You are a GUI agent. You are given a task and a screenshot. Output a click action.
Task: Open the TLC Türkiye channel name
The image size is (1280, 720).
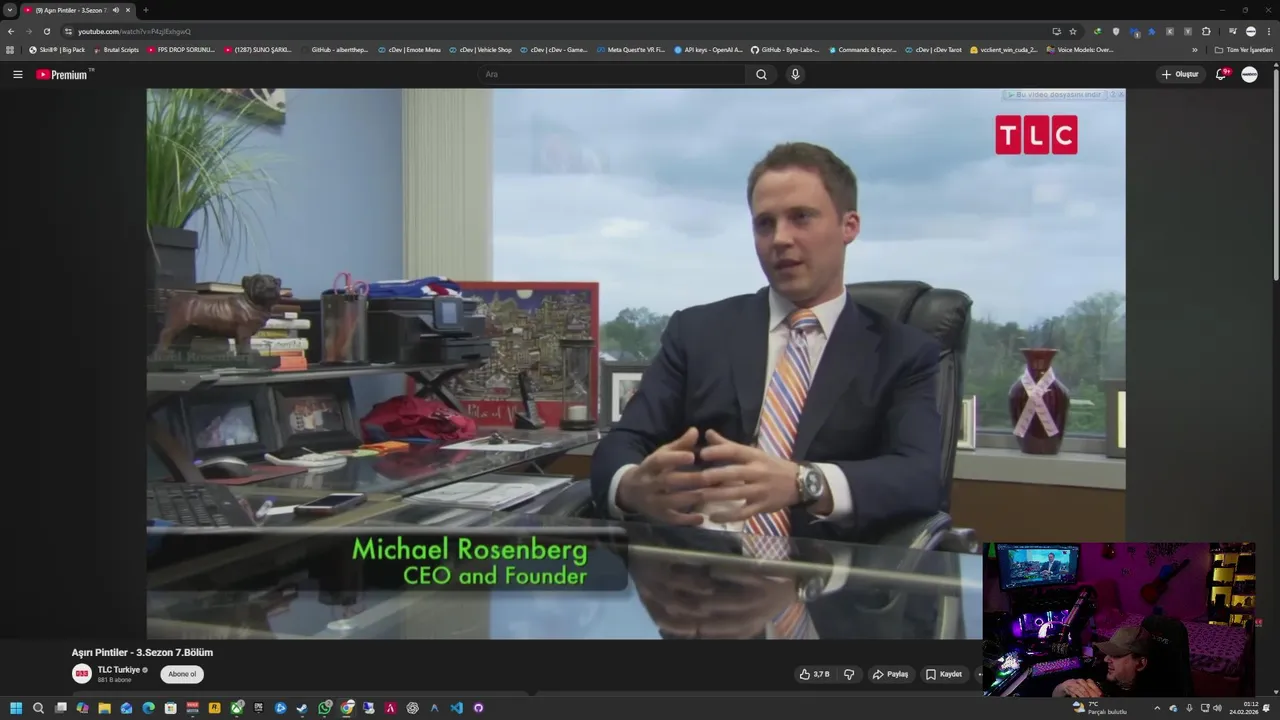tap(119, 670)
